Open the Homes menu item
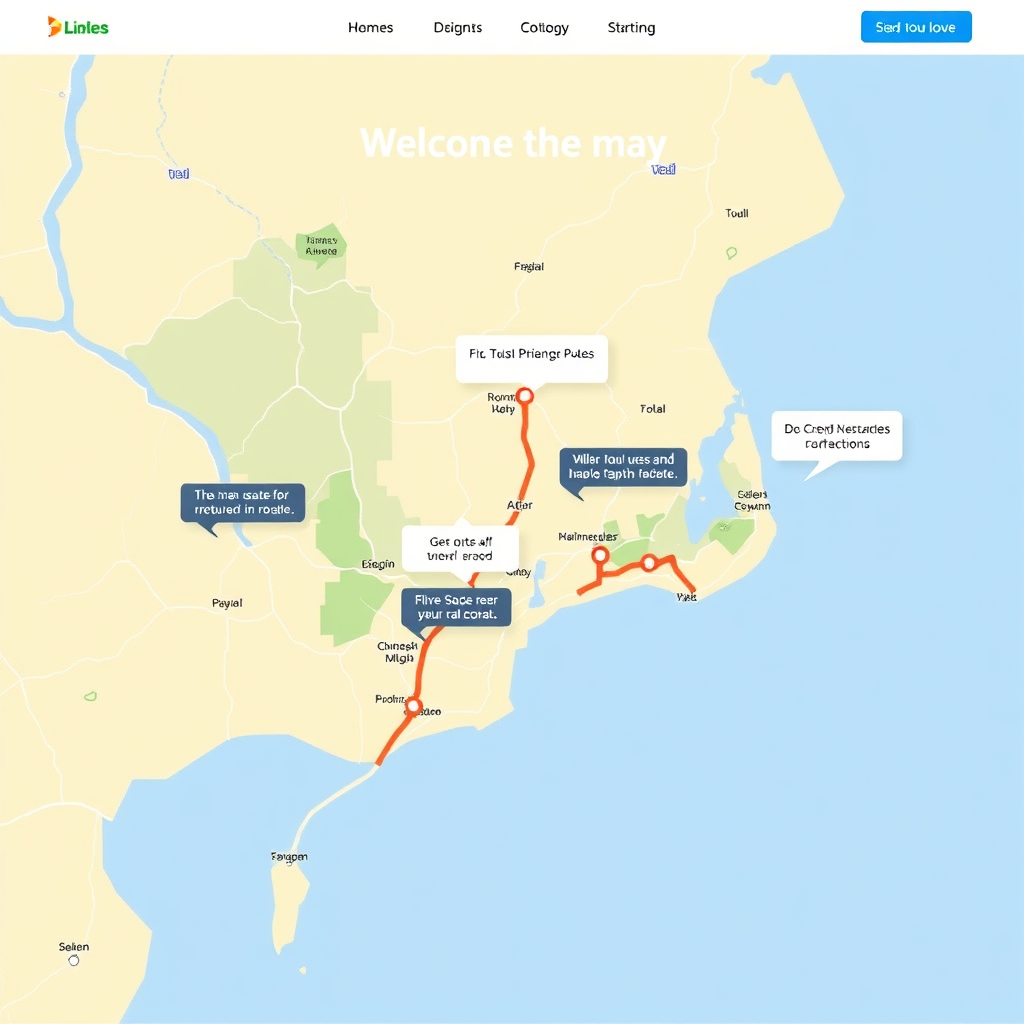1024x1024 pixels. point(370,28)
